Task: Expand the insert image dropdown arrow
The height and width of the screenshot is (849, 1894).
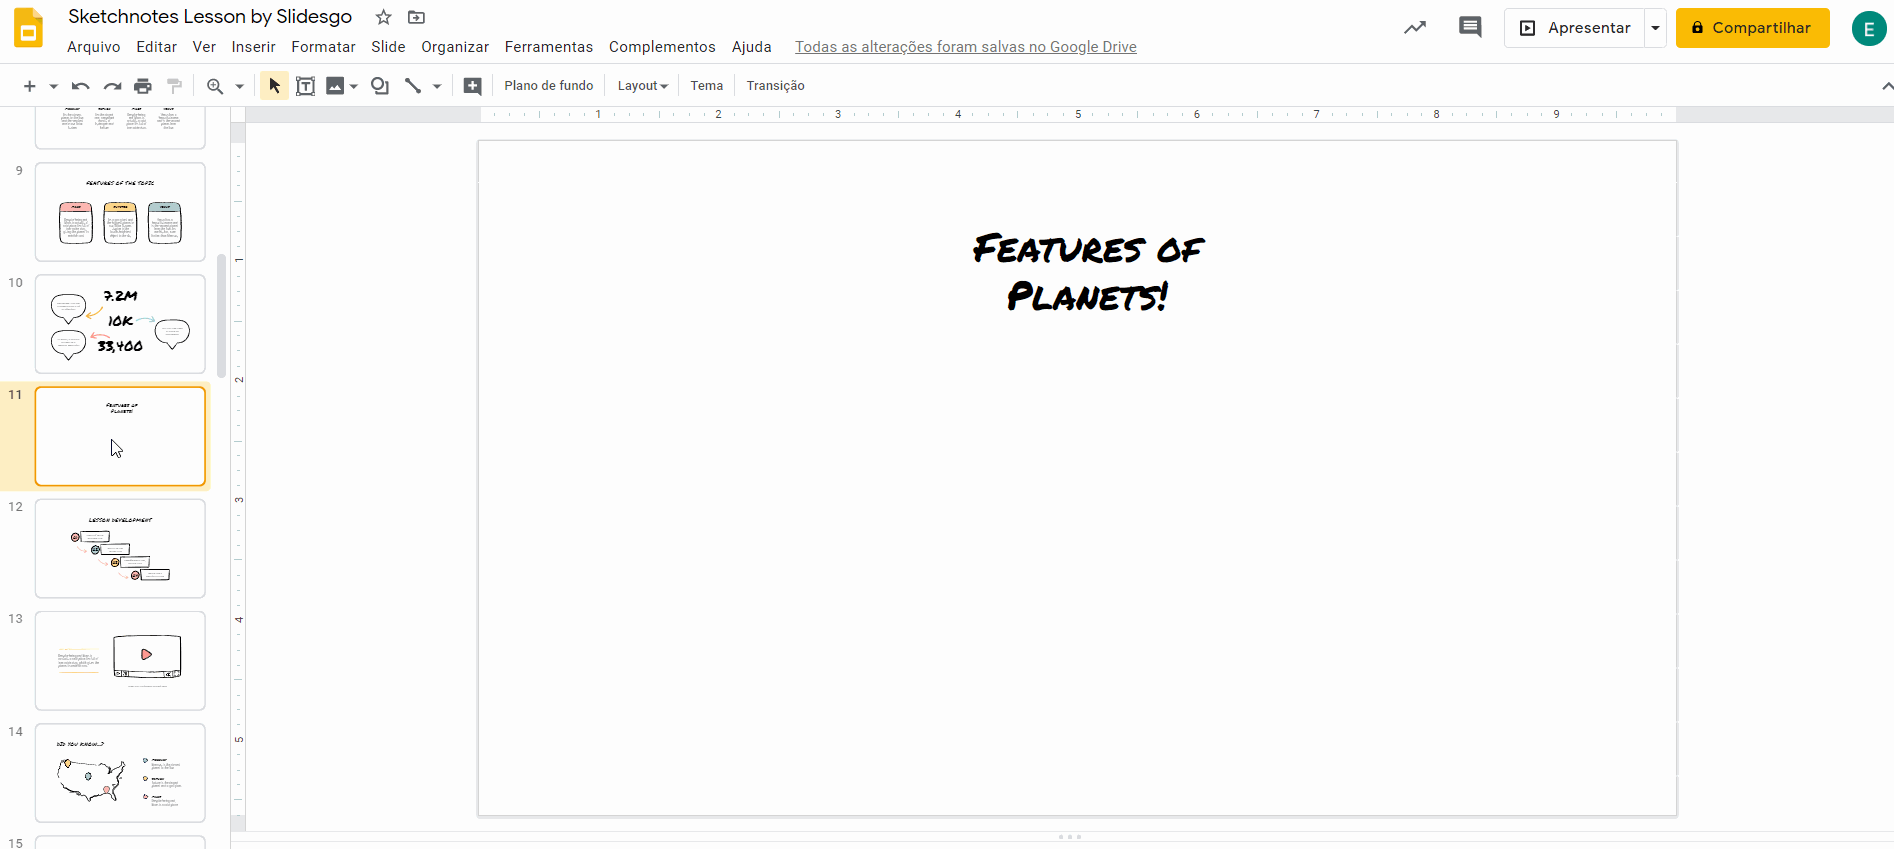Action: tap(354, 86)
